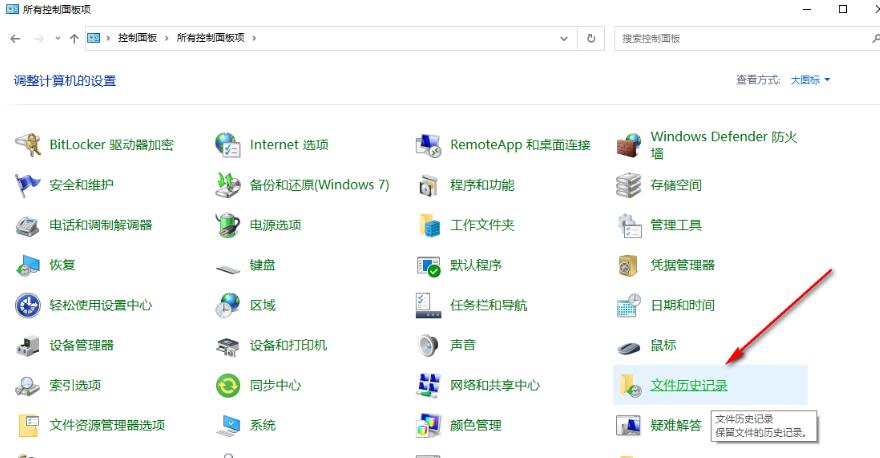Click the 区域 globe clock icon
This screenshot has height=458, width=880.
click(228, 305)
